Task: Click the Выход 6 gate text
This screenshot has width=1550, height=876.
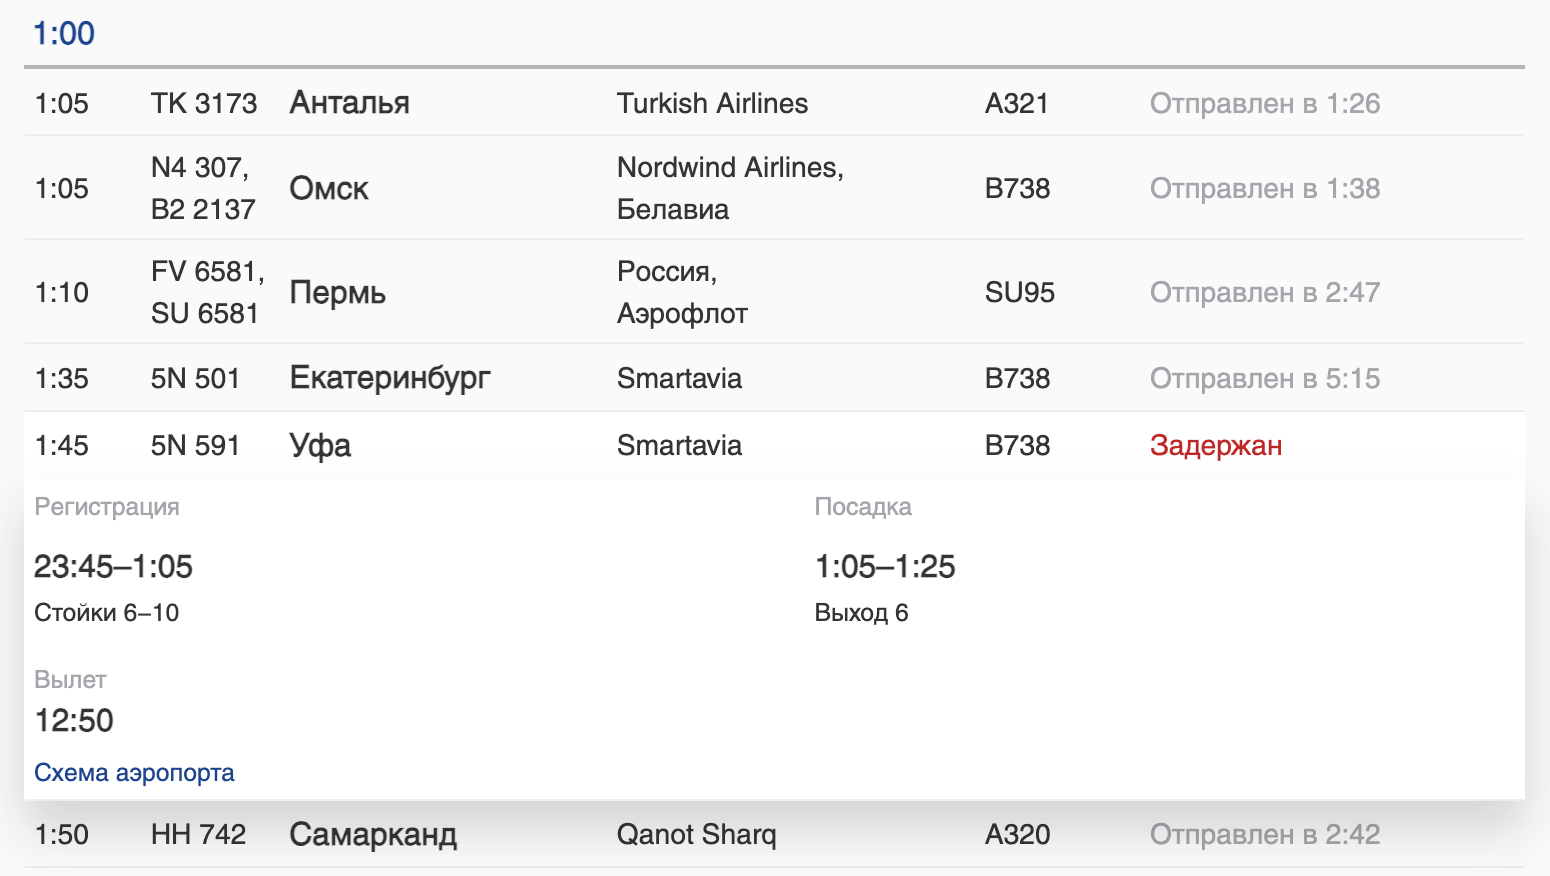Action: coord(861,612)
